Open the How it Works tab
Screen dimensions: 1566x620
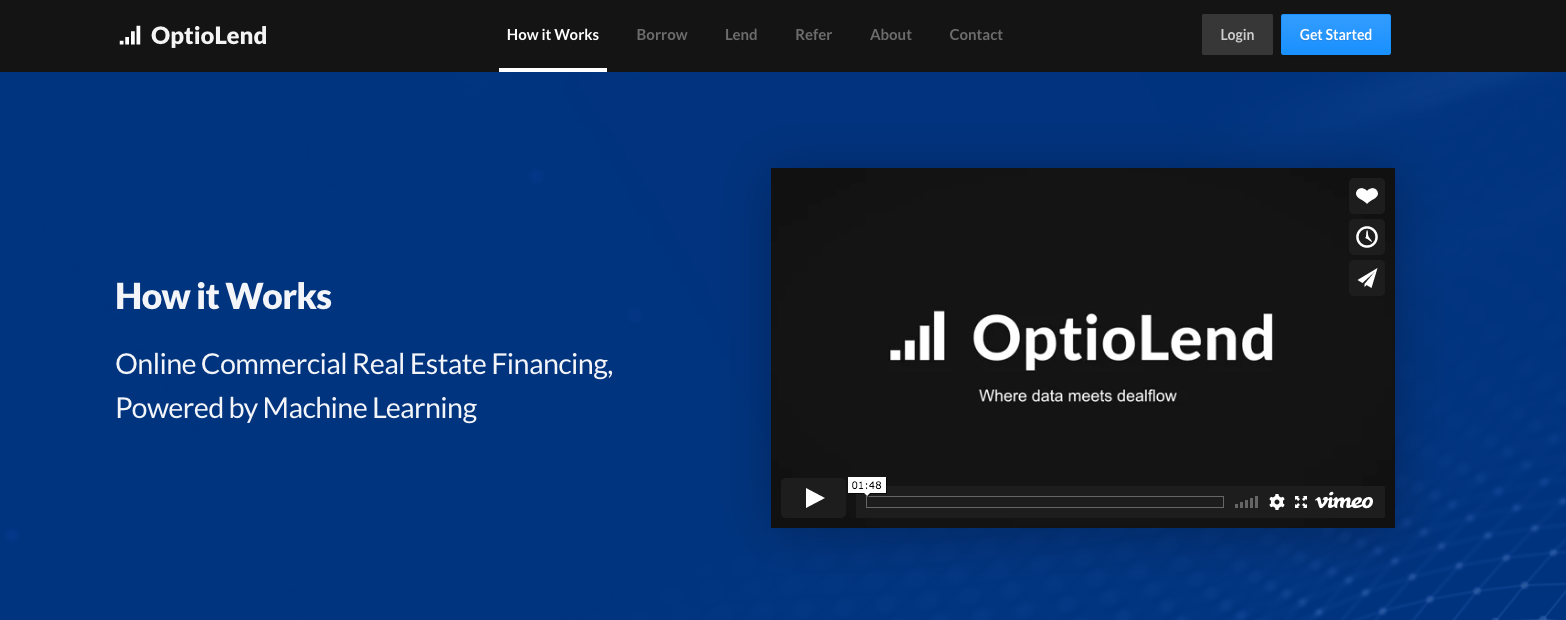click(553, 35)
